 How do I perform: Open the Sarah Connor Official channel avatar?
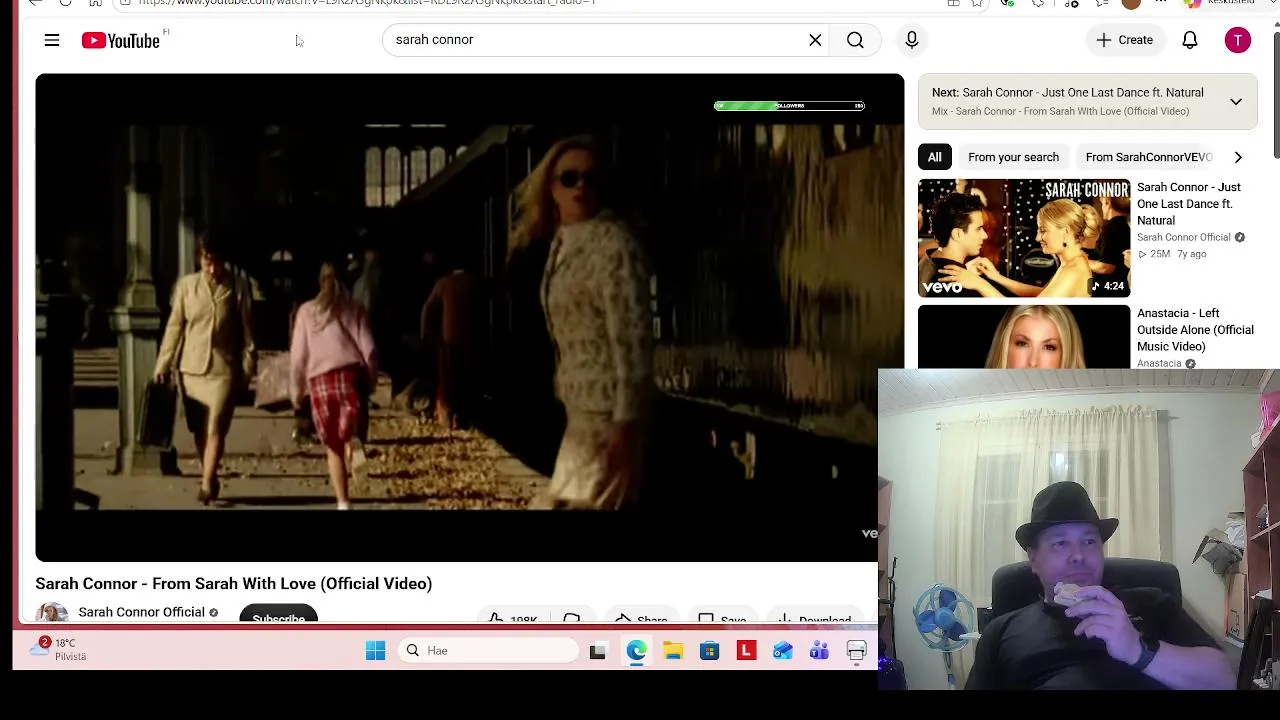pyautogui.click(x=52, y=612)
